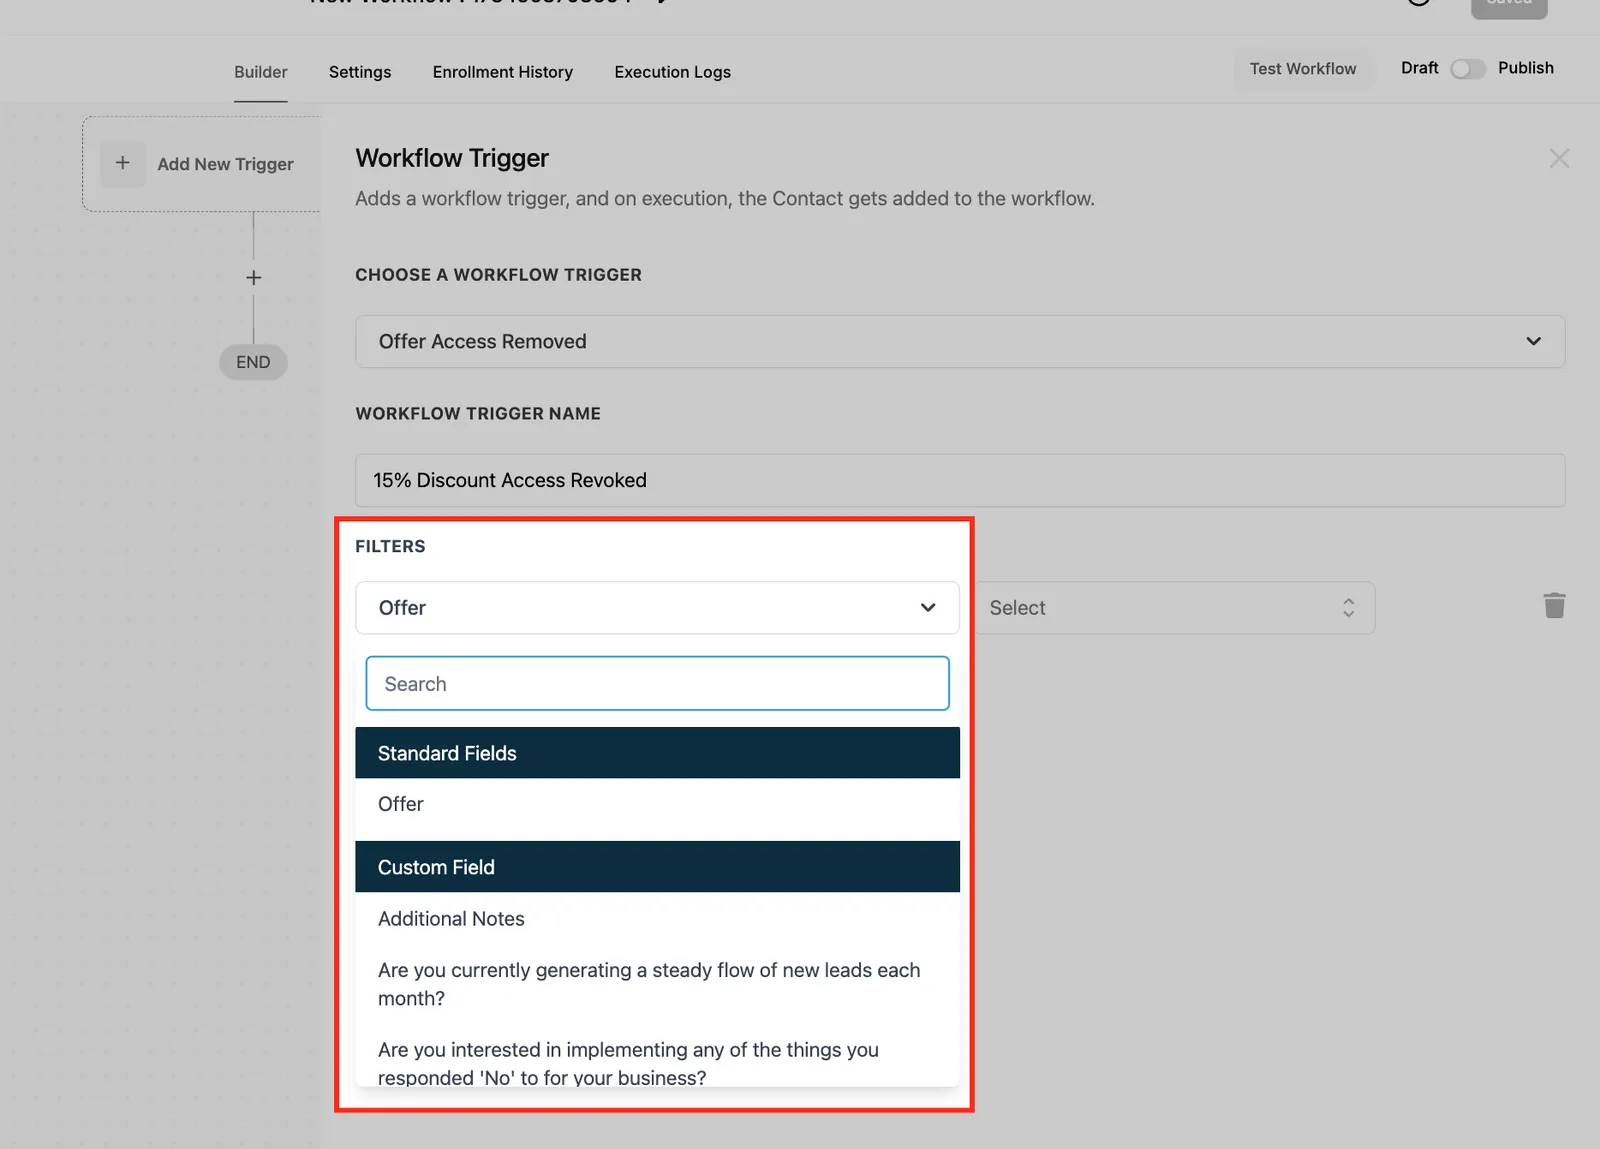
Task: Click the Draft label
Action: tap(1419, 68)
